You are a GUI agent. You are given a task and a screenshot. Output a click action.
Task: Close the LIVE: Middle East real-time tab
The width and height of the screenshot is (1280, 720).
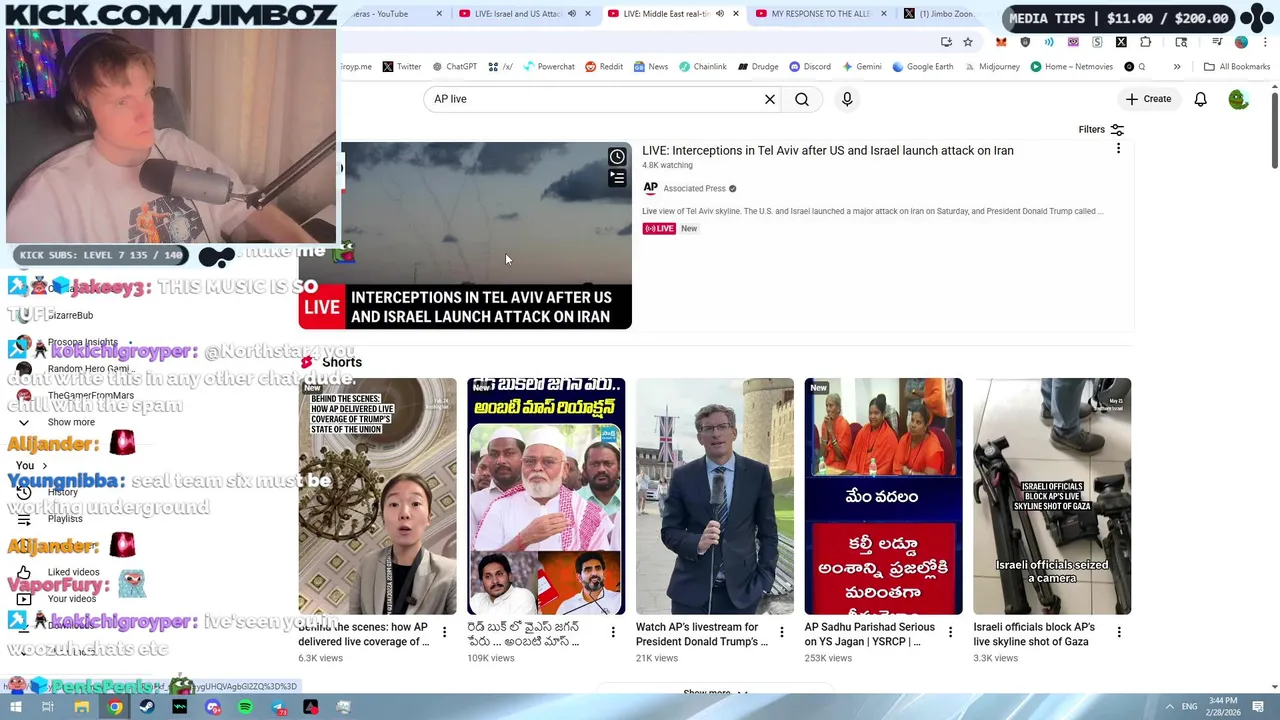pos(736,14)
